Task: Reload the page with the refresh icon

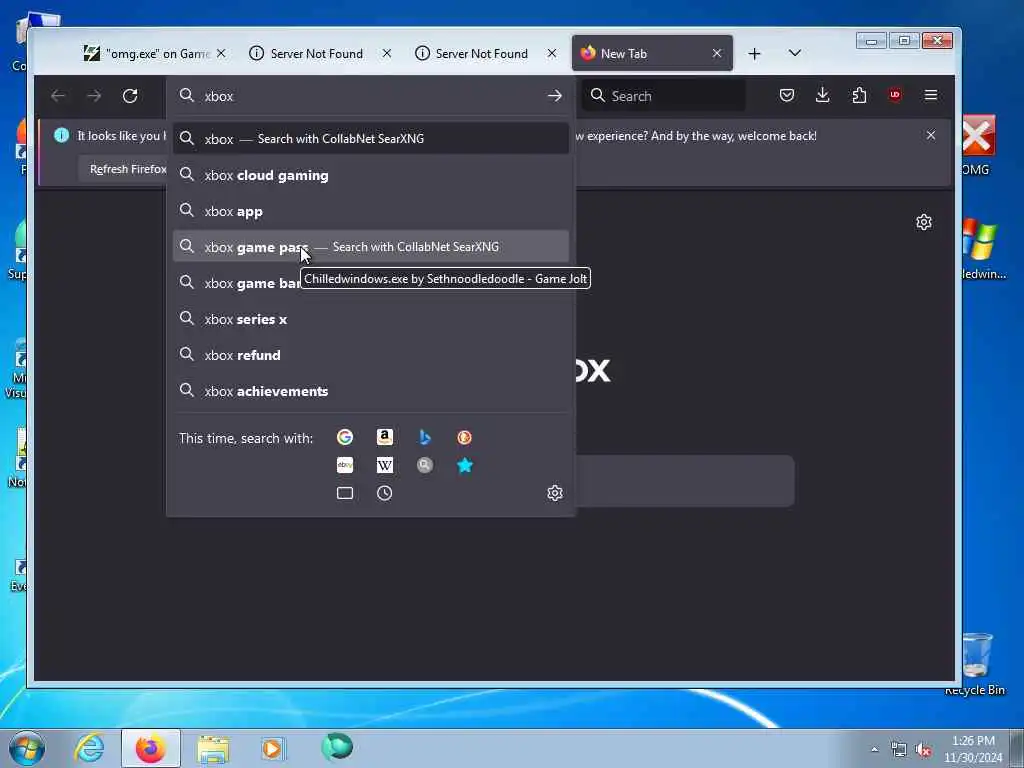Action: pos(130,96)
